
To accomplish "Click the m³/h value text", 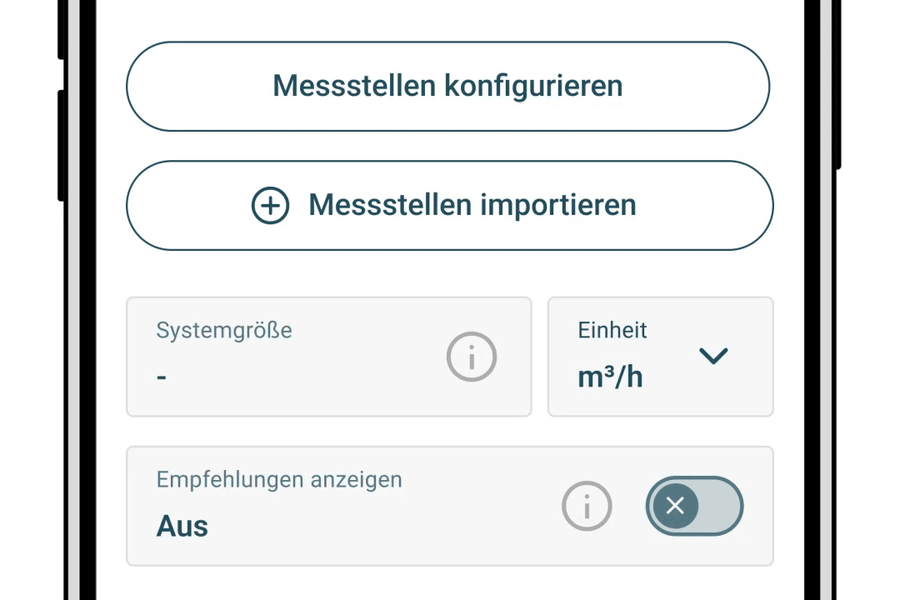I will pos(608,378).
